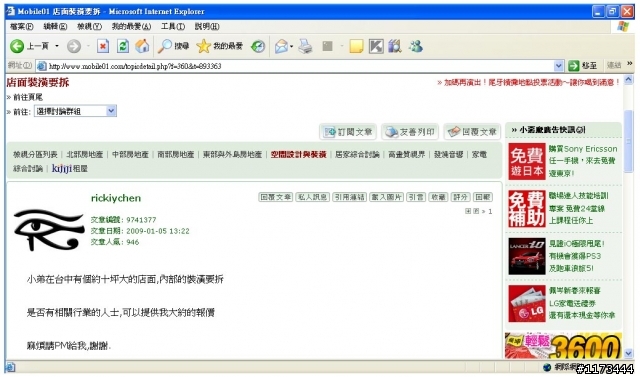640x377 pixels.
Task: Click the small 回覆文章 post button
Action: pos(276,197)
